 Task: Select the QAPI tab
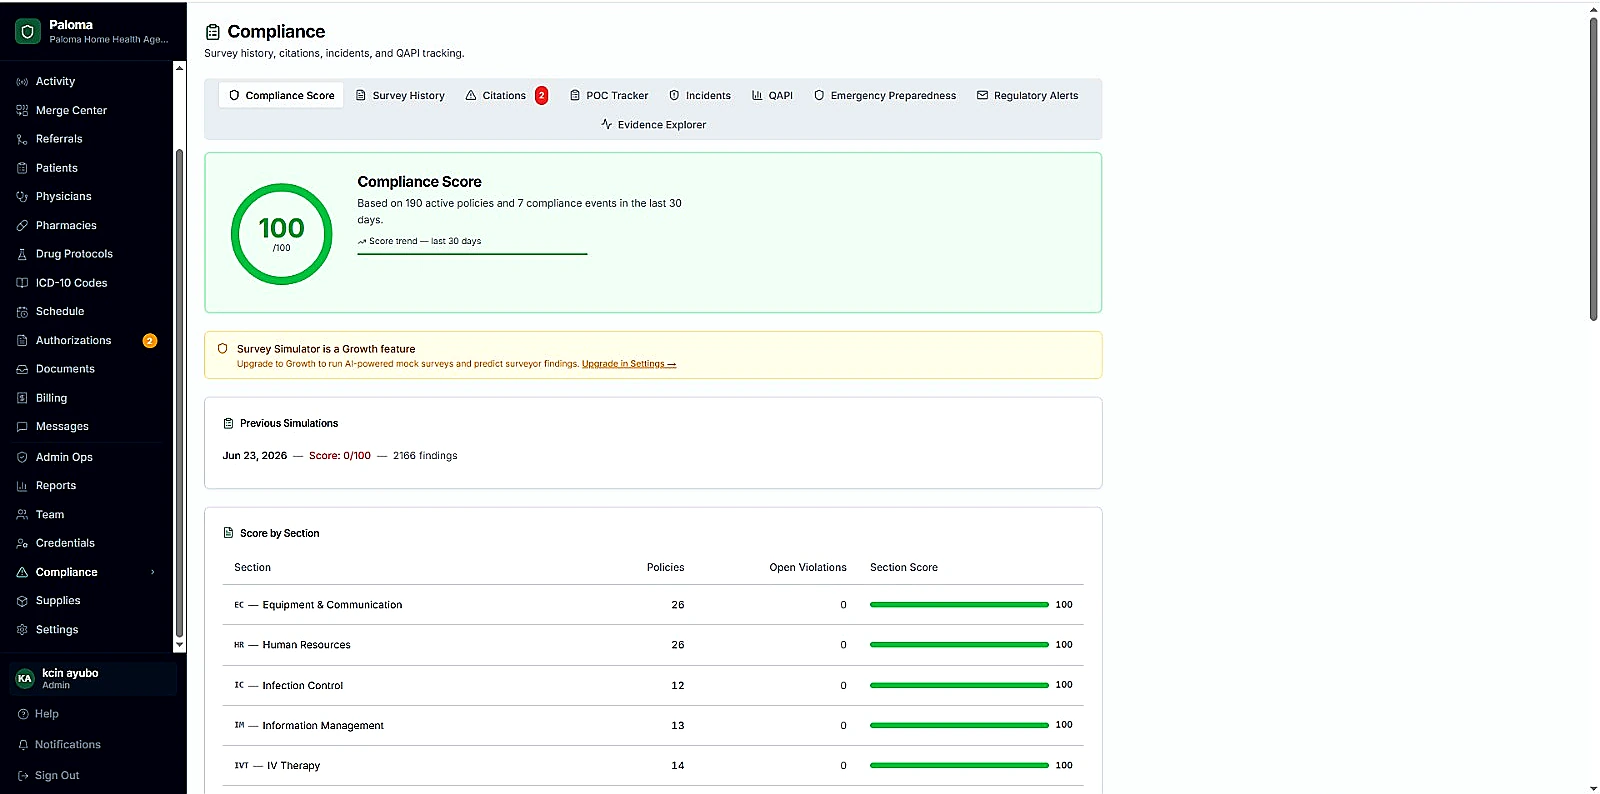(x=772, y=96)
